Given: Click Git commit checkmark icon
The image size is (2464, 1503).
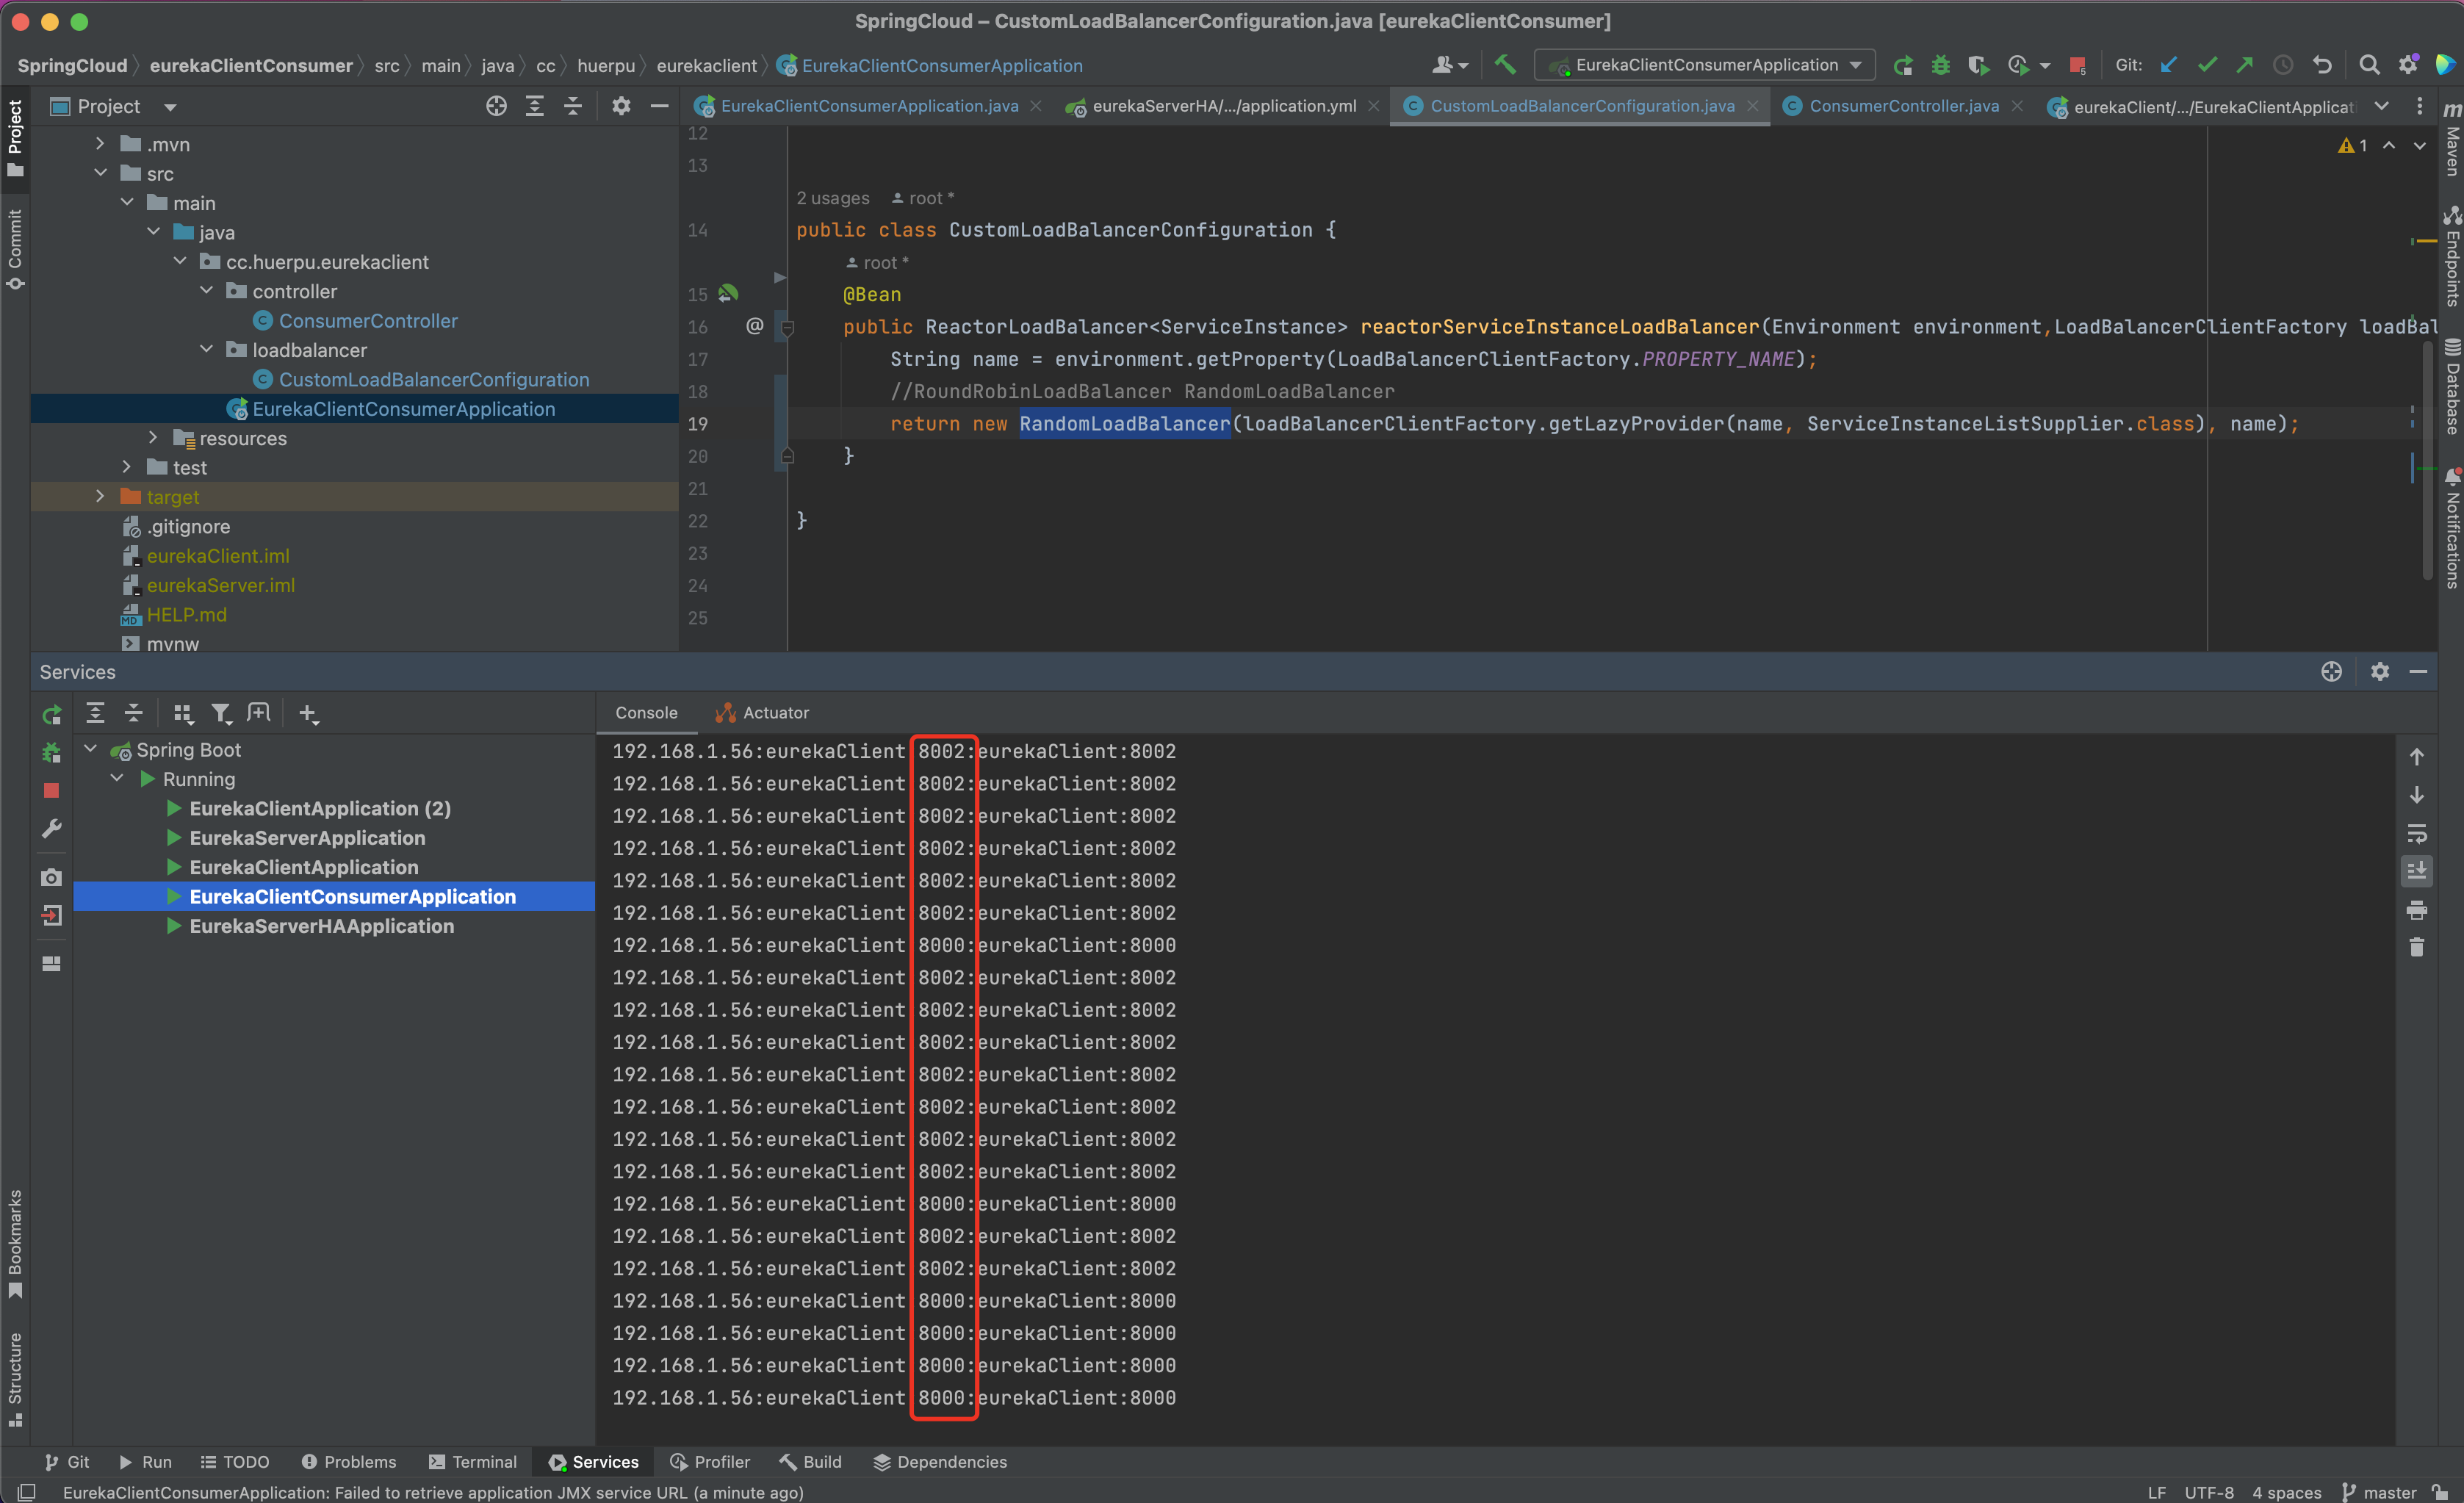Looking at the screenshot, I should coord(2206,65).
